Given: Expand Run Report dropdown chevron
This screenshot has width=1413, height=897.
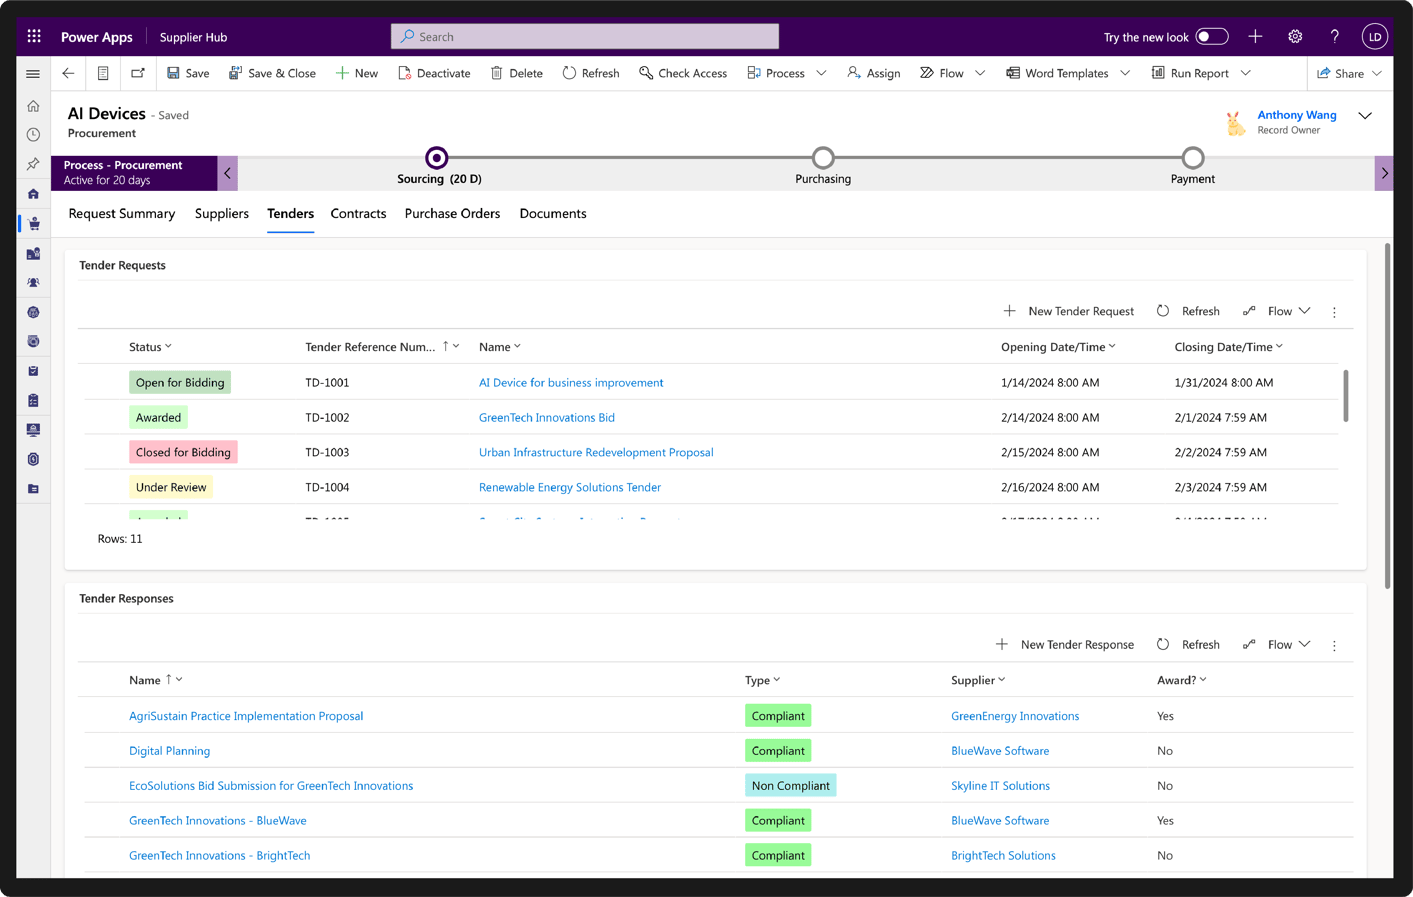Looking at the screenshot, I should tap(1246, 73).
